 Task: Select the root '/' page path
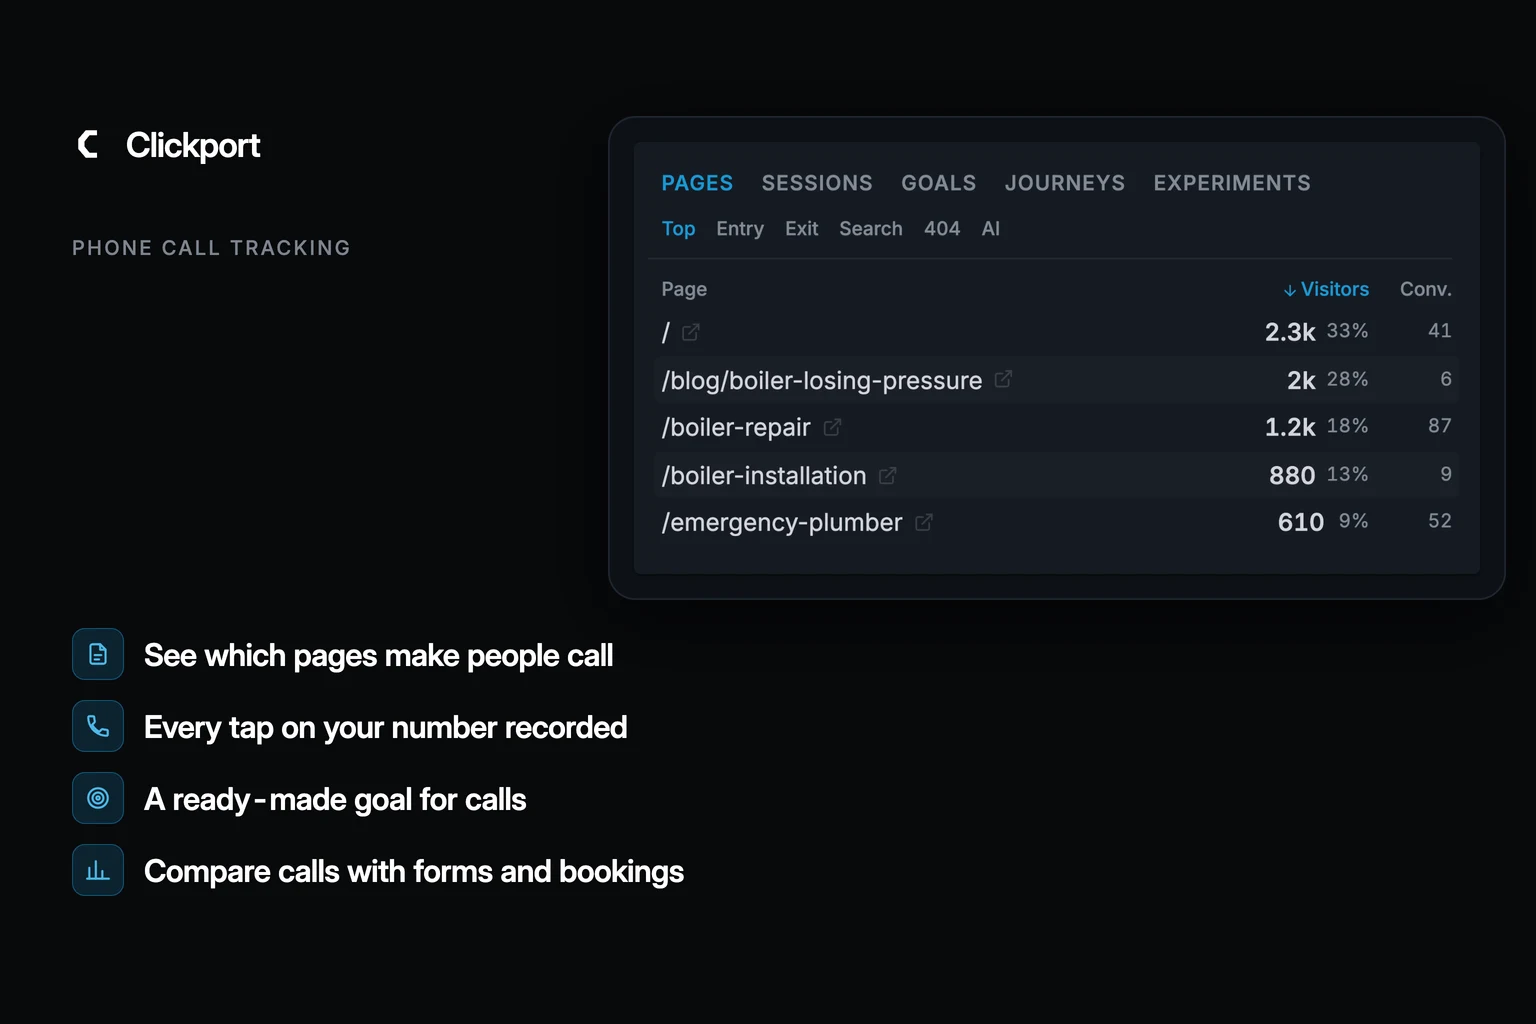coord(666,332)
